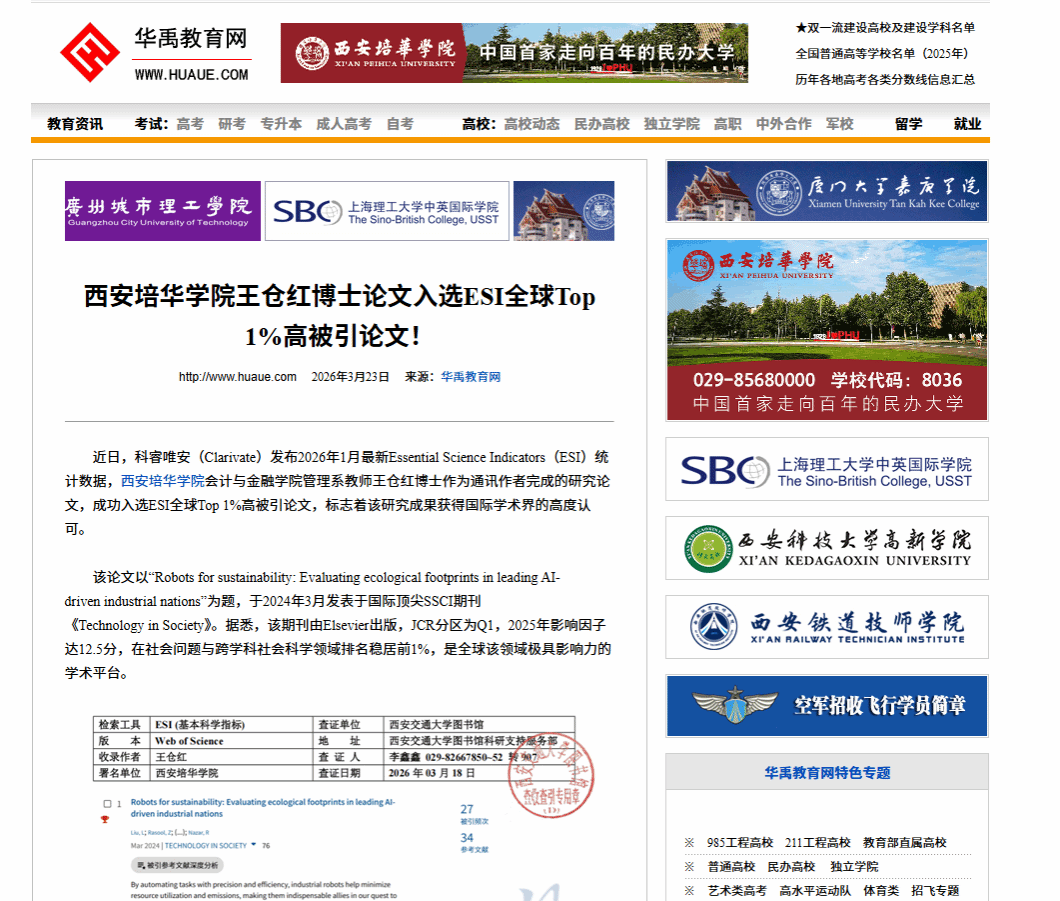Tick the checkbox next to paper entry 1
This screenshot has height=901, width=1060.
tap(108, 803)
